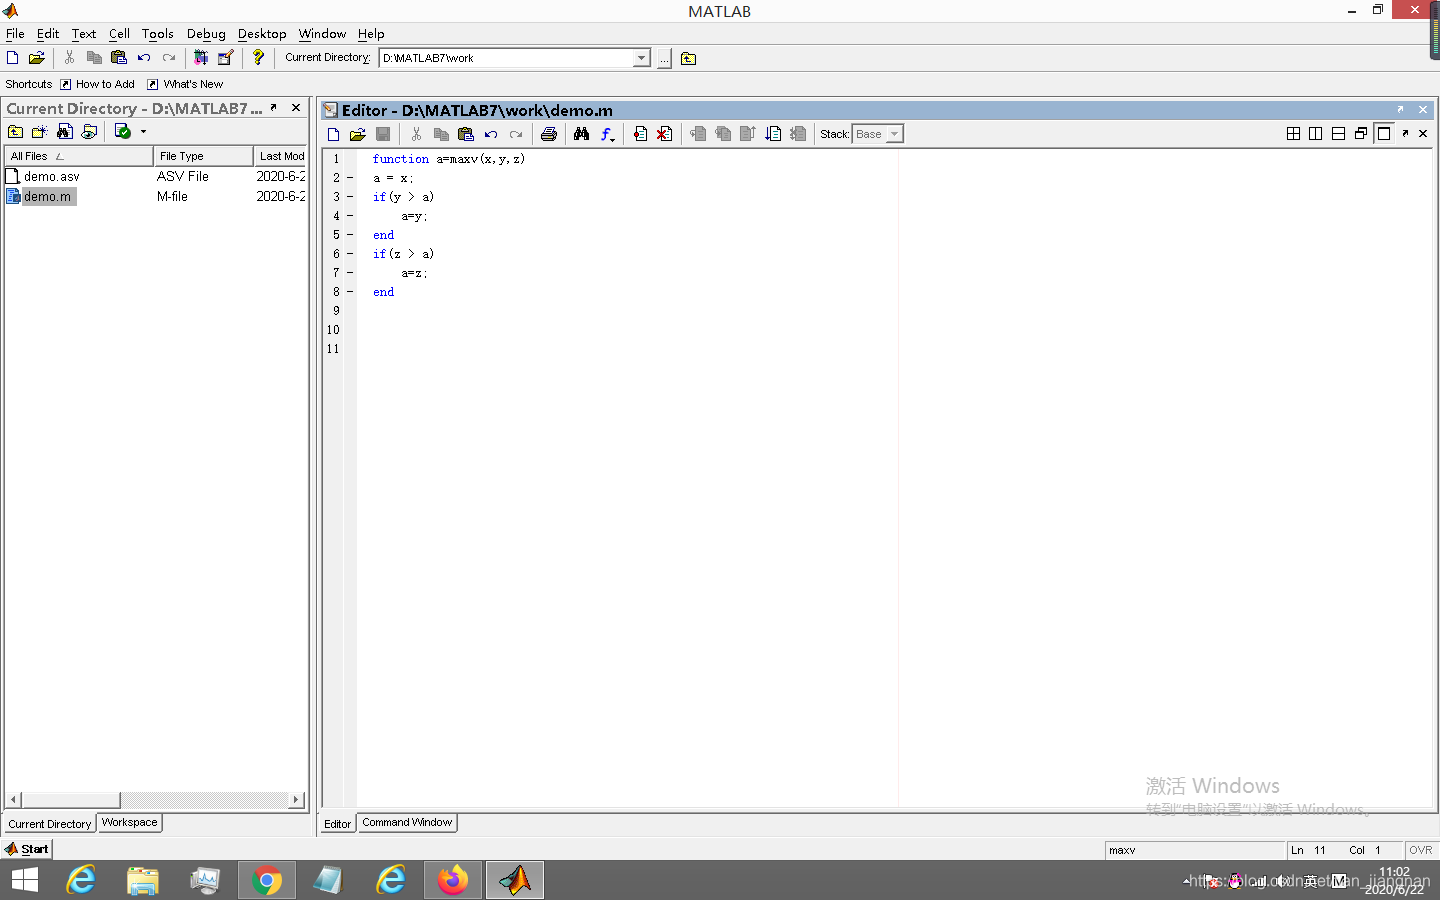This screenshot has width=1440, height=900.
Task: Click the MATLAB Start button
Action: pos(27,849)
